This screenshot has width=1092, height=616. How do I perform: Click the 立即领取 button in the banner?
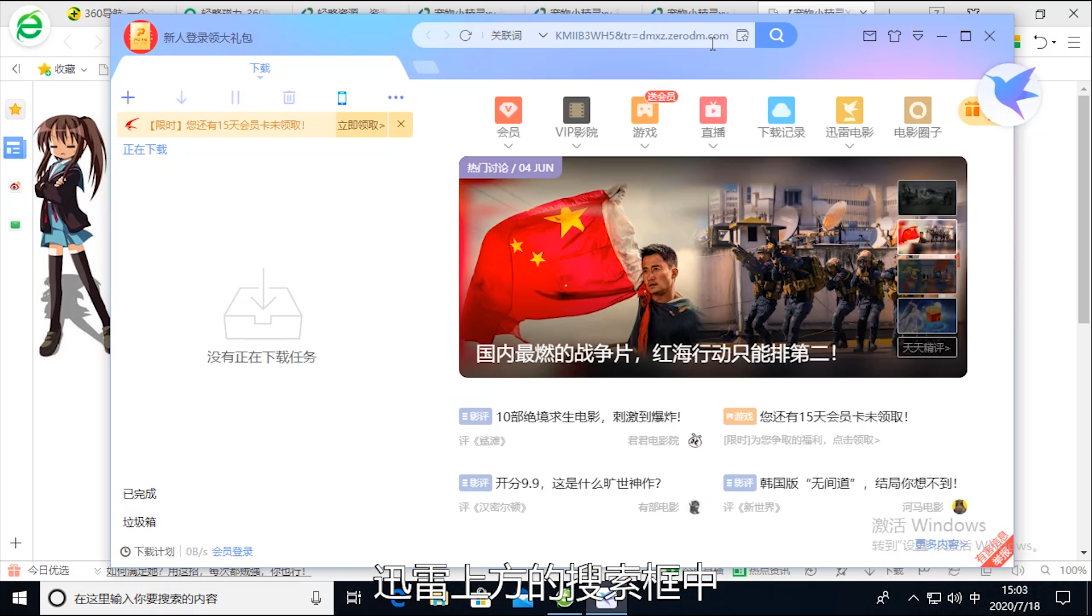tap(361, 125)
